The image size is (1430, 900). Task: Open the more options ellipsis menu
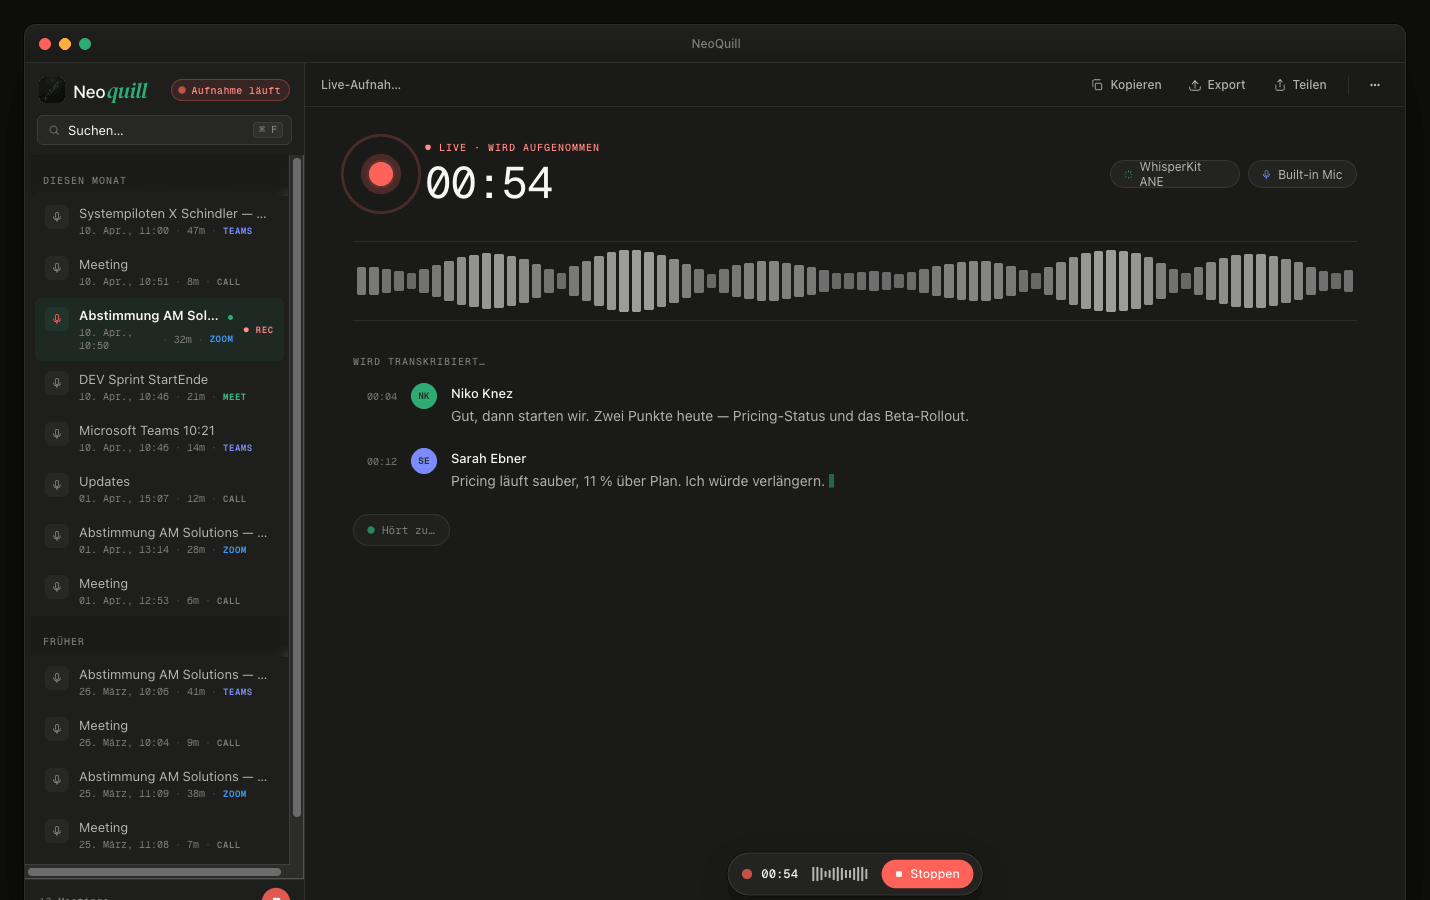click(1375, 85)
